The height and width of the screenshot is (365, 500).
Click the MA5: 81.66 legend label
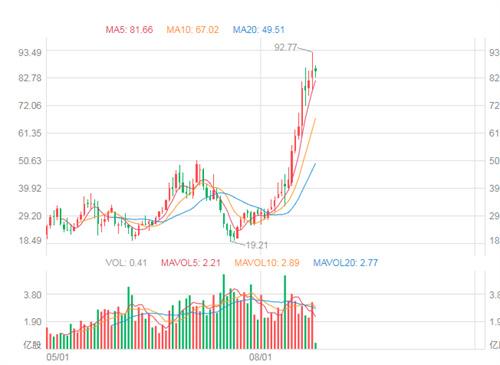(129, 30)
